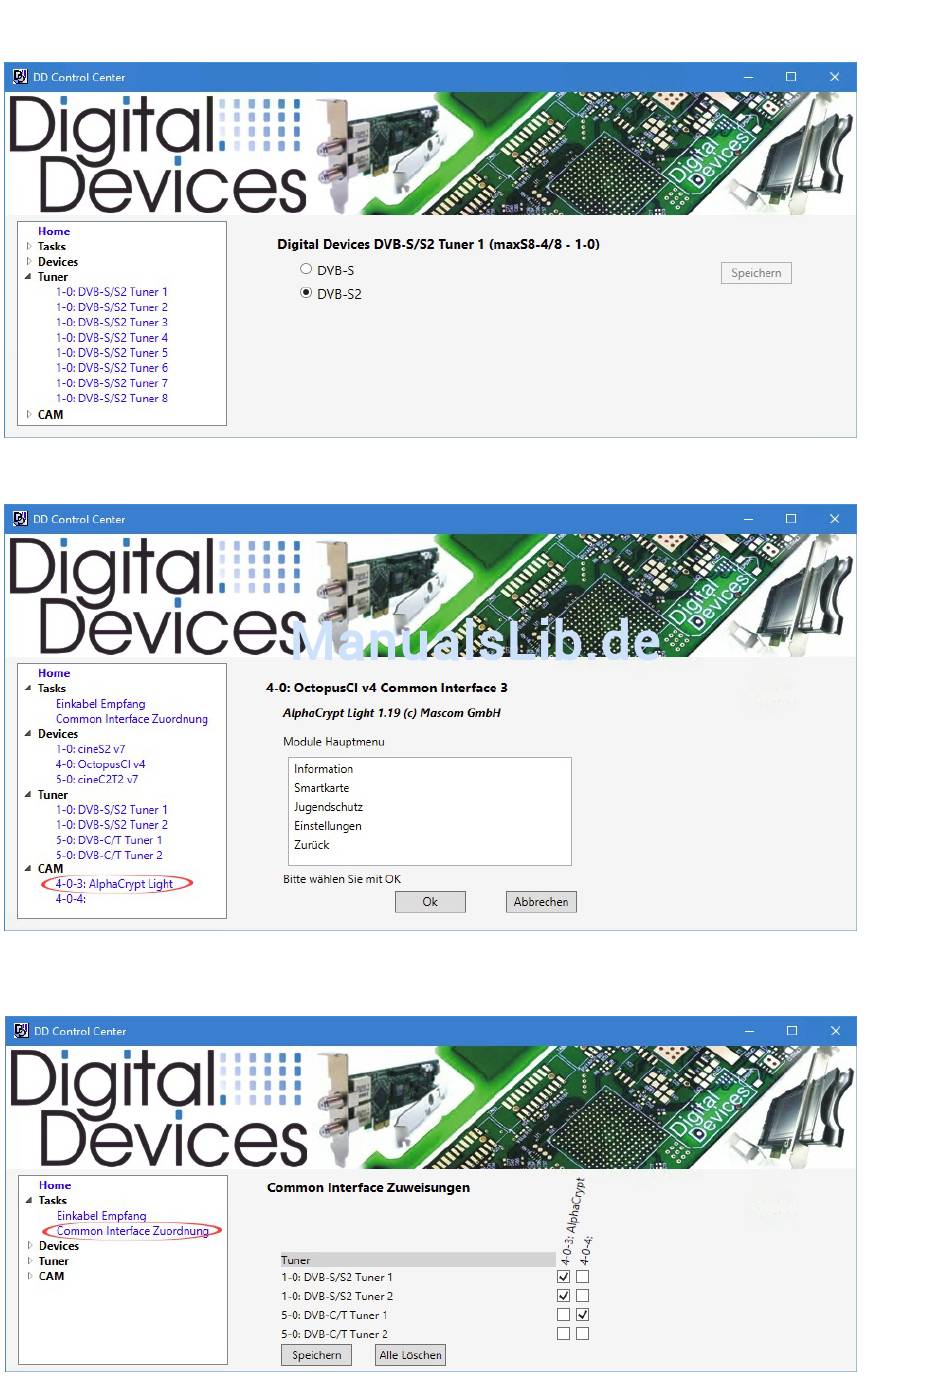This screenshot has width=950, height=1388.
Task: Expand Devices in the Tuner 1 settings window tree
Action: (x=29, y=261)
